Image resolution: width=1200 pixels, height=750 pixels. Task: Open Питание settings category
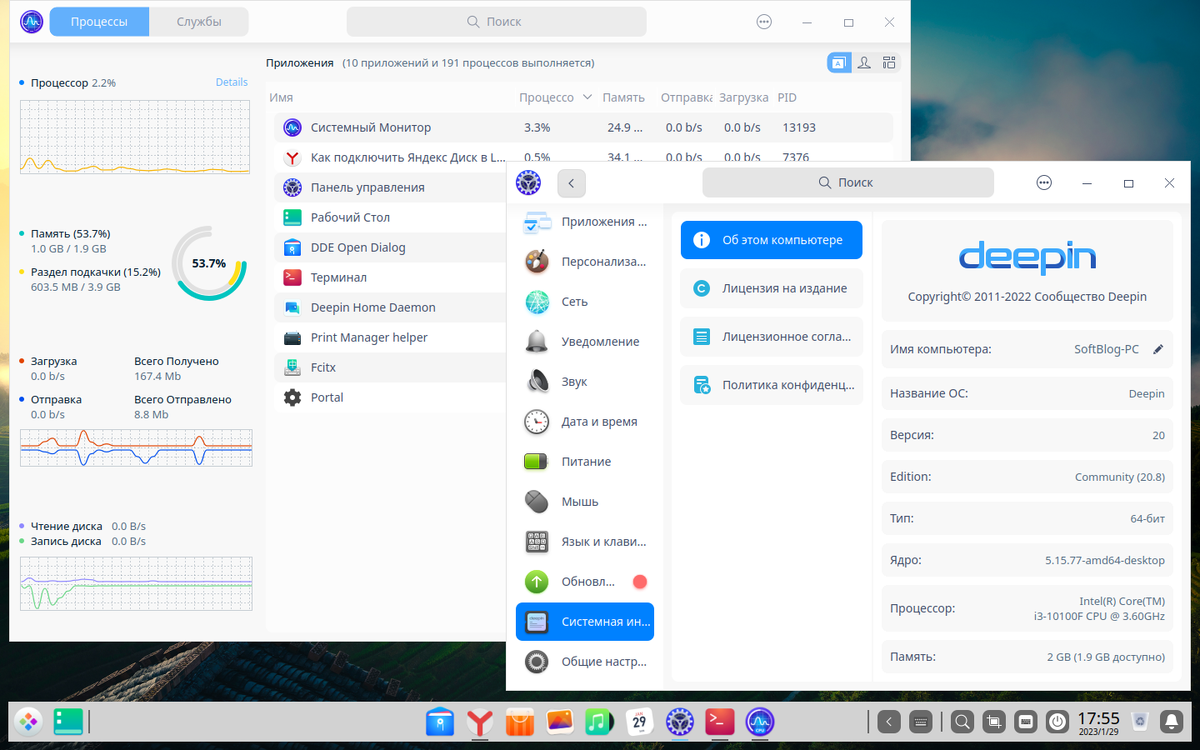[x=584, y=461]
